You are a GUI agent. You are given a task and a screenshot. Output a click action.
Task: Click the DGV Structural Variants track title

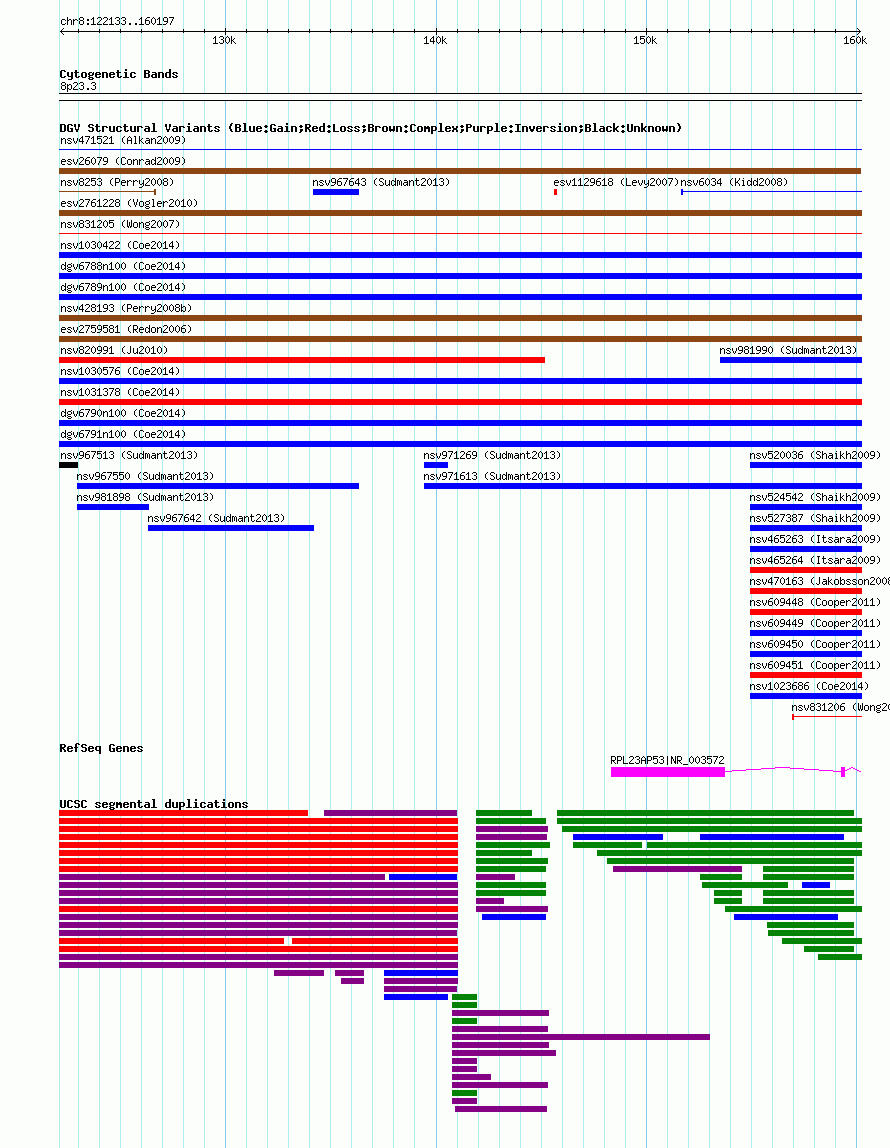coord(370,128)
